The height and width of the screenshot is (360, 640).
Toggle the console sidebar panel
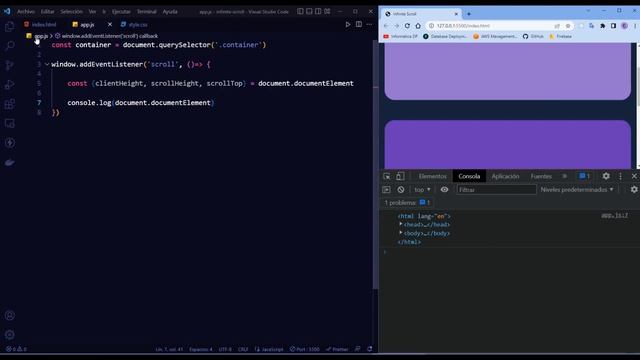click(x=386, y=190)
